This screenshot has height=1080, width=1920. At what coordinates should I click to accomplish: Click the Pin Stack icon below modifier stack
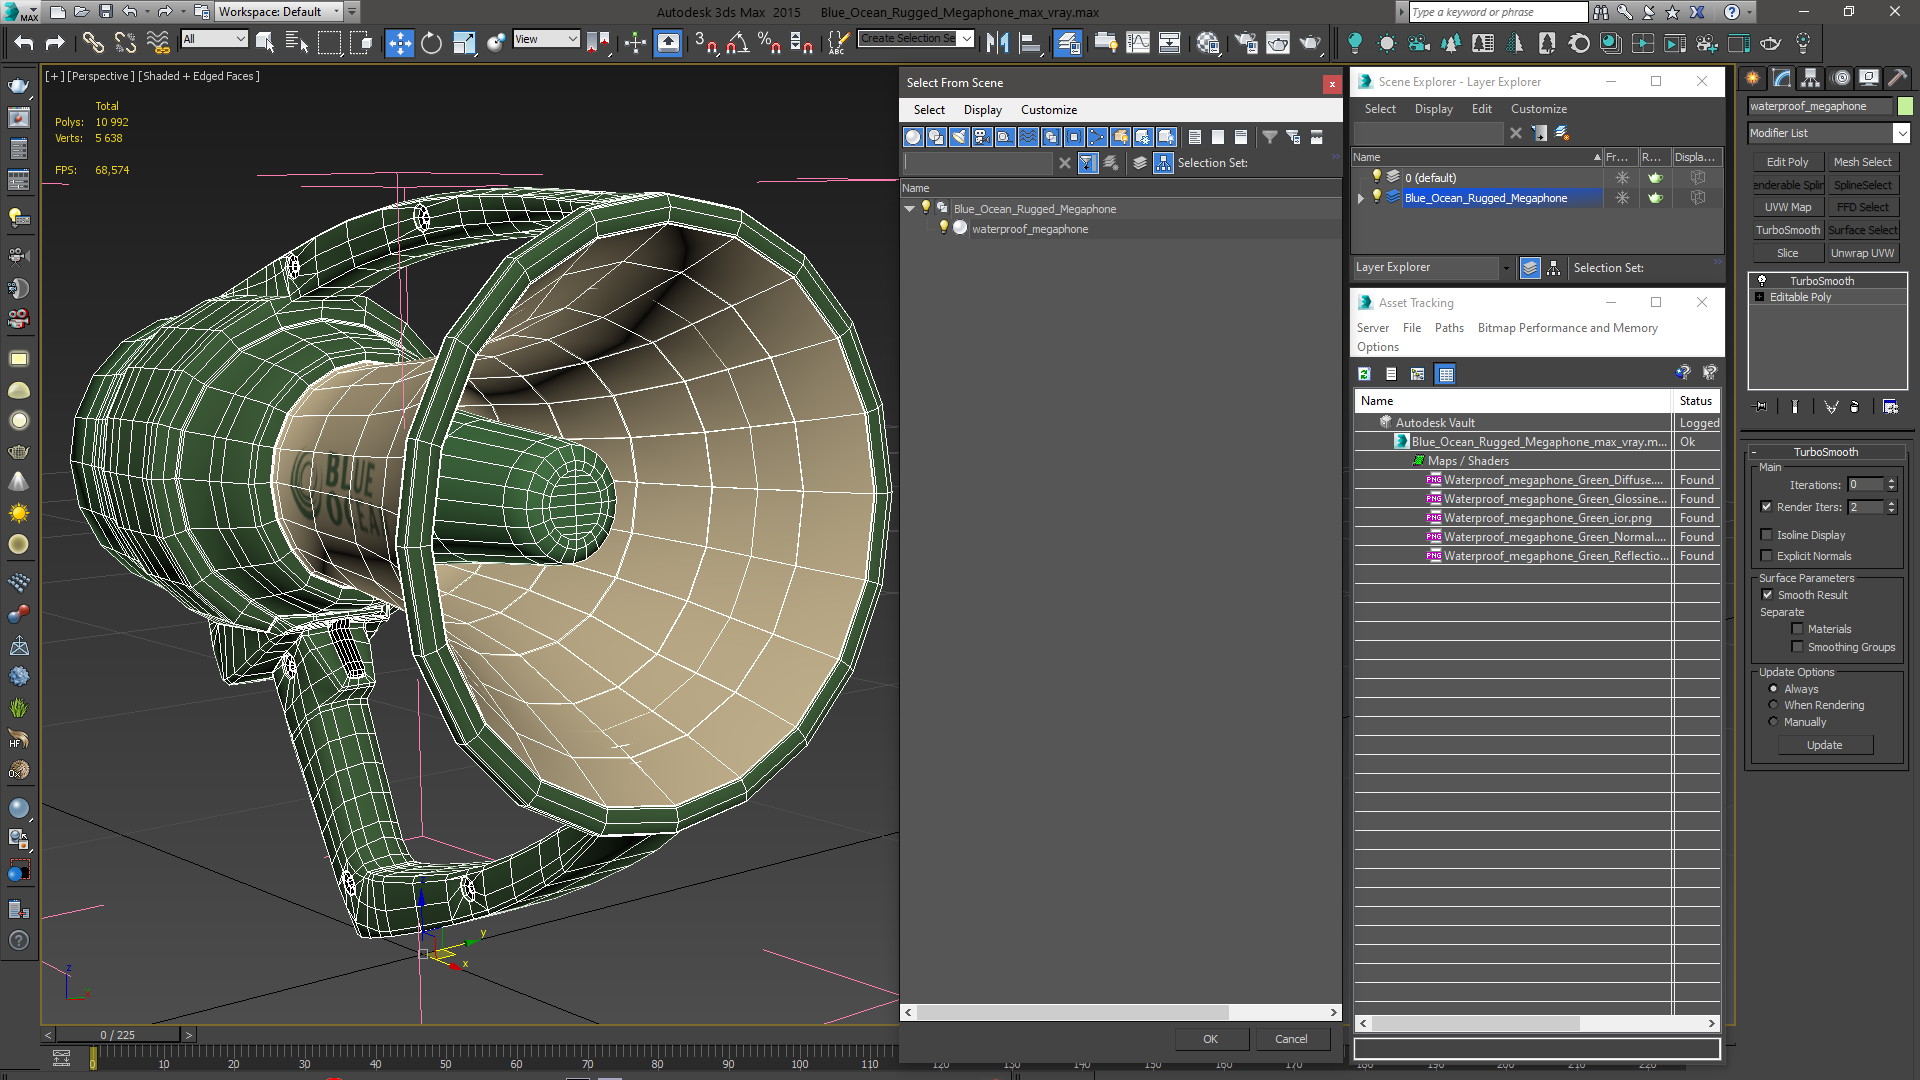pyautogui.click(x=1761, y=406)
